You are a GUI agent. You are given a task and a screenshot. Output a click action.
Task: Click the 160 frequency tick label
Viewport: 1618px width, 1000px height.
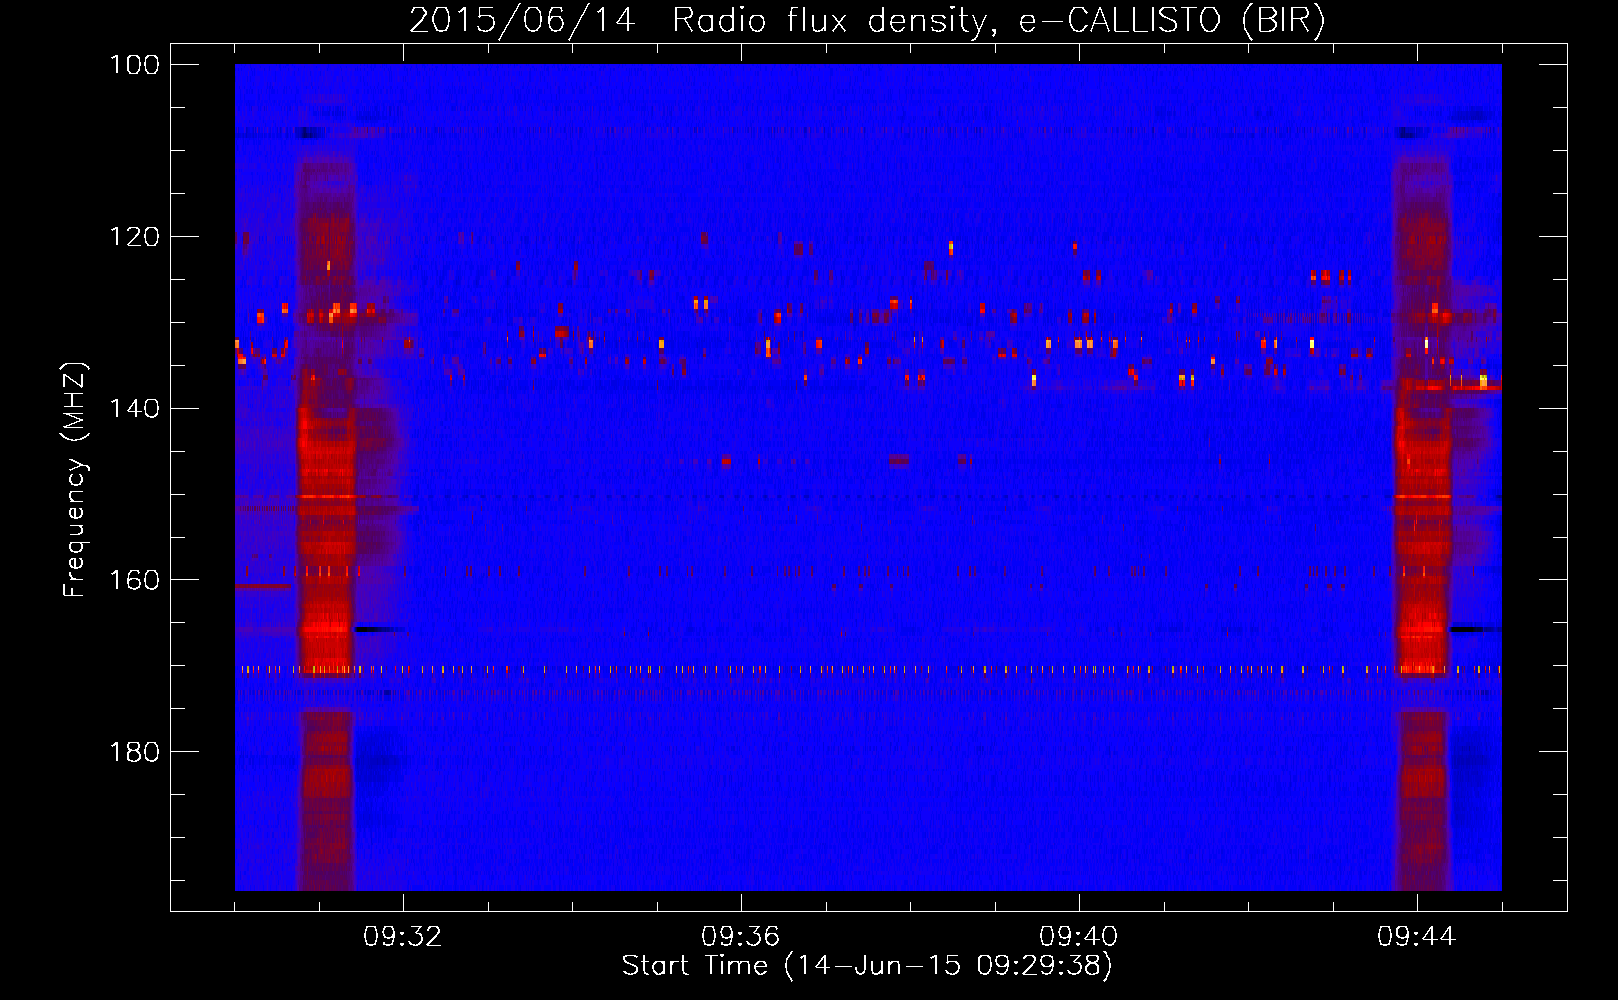coord(135,580)
